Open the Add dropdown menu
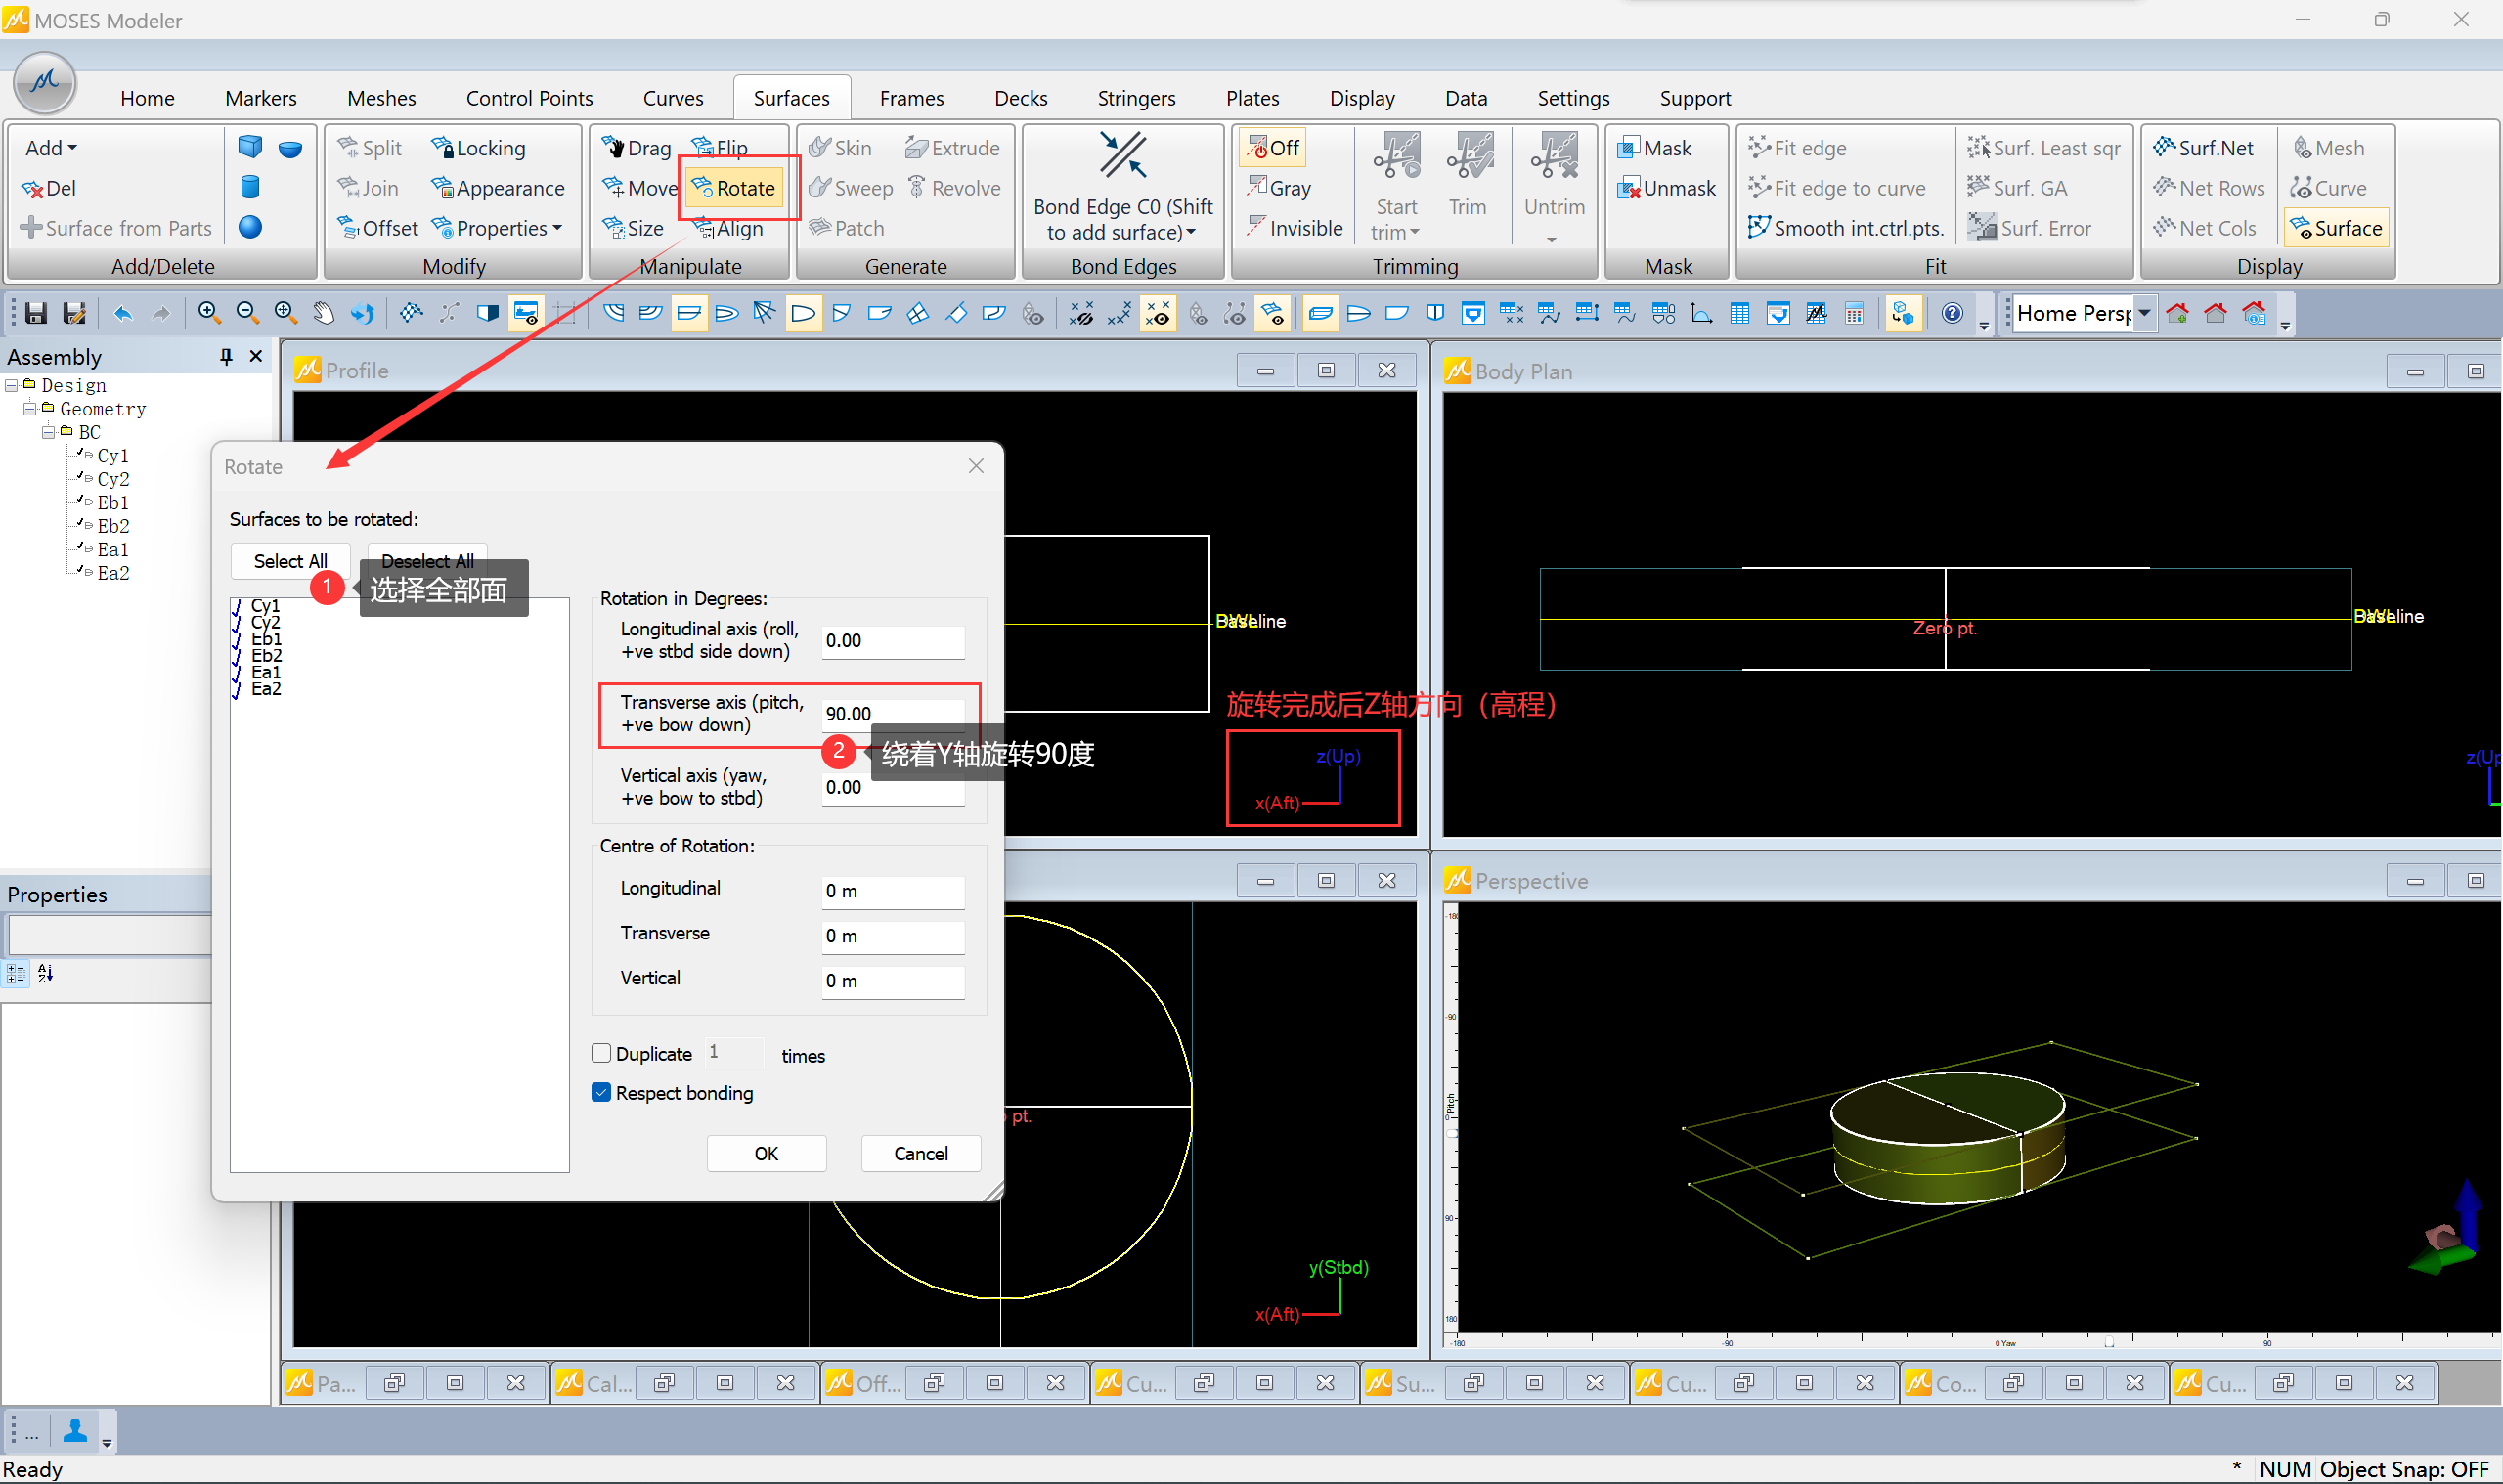 tap(50, 148)
